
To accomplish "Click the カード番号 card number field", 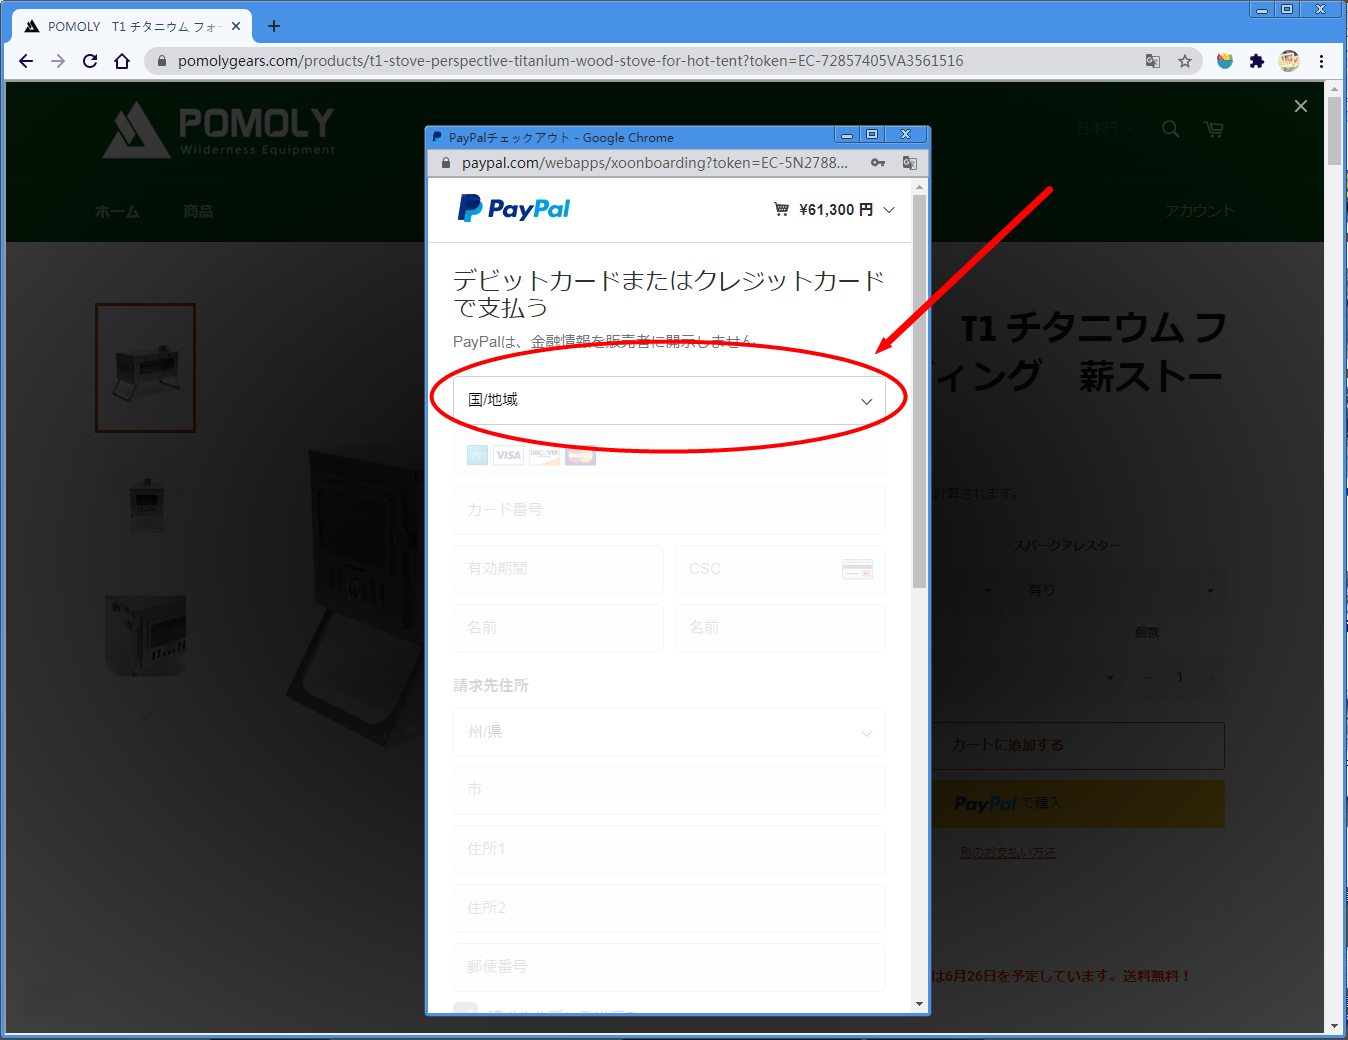I will [x=669, y=510].
